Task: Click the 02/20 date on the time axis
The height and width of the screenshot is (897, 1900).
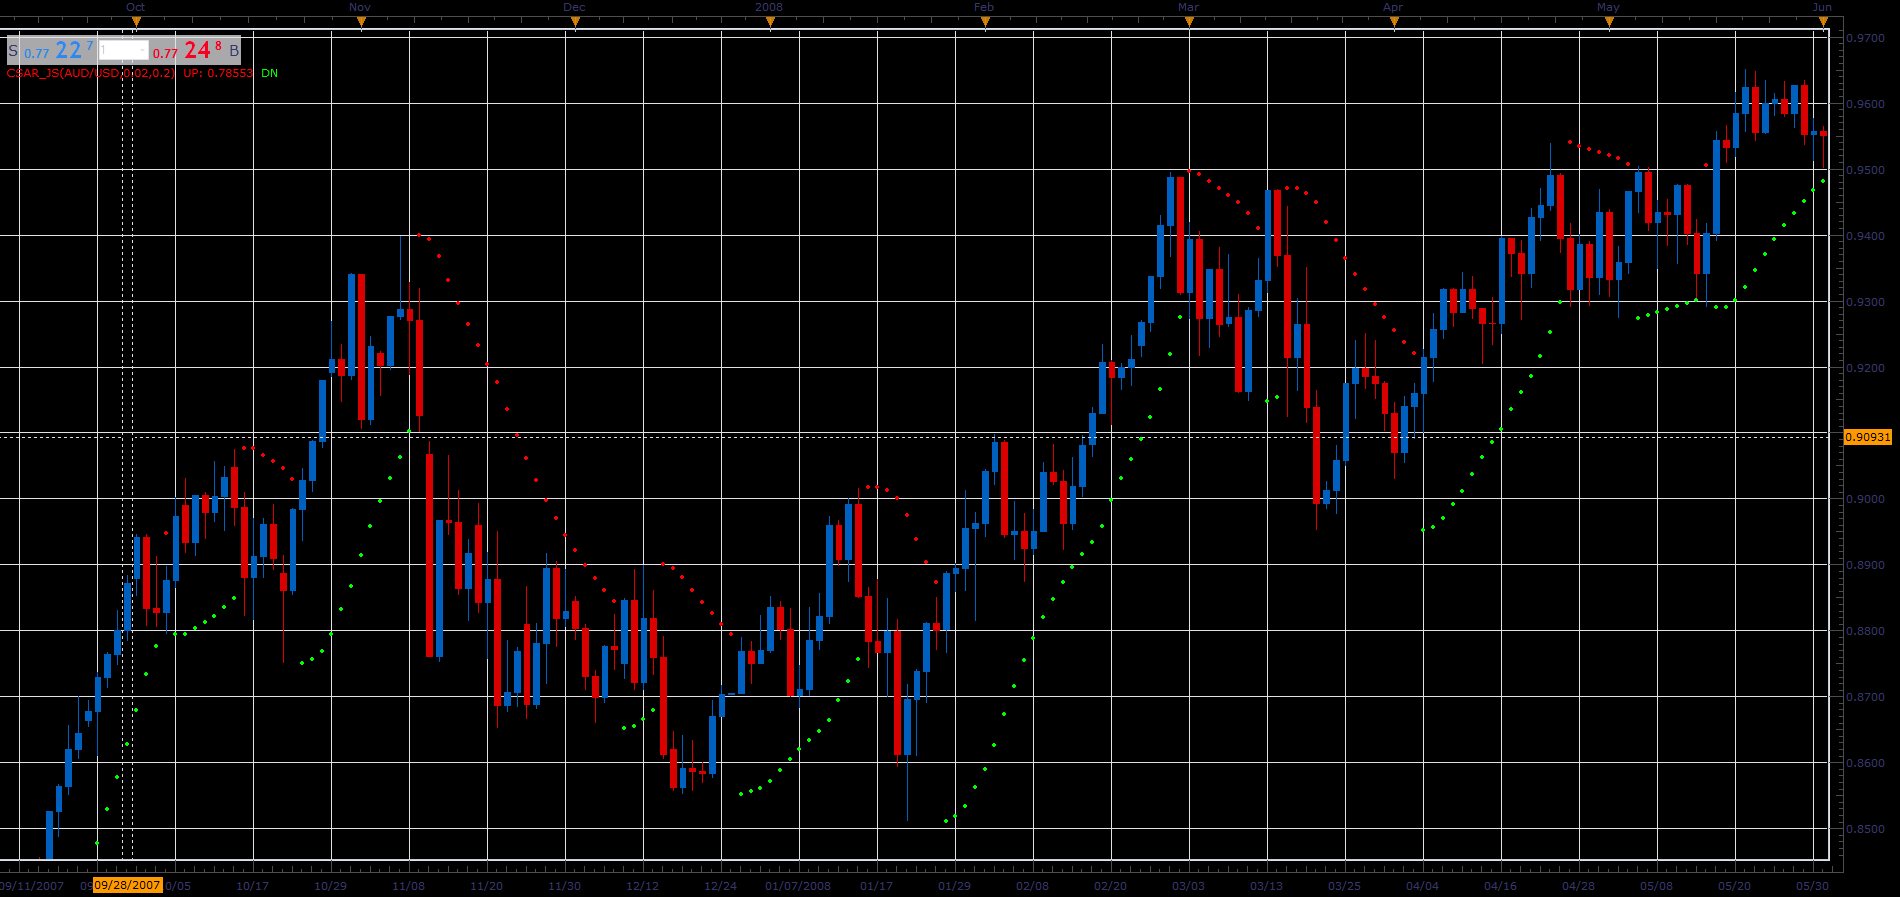Action: click(1110, 886)
